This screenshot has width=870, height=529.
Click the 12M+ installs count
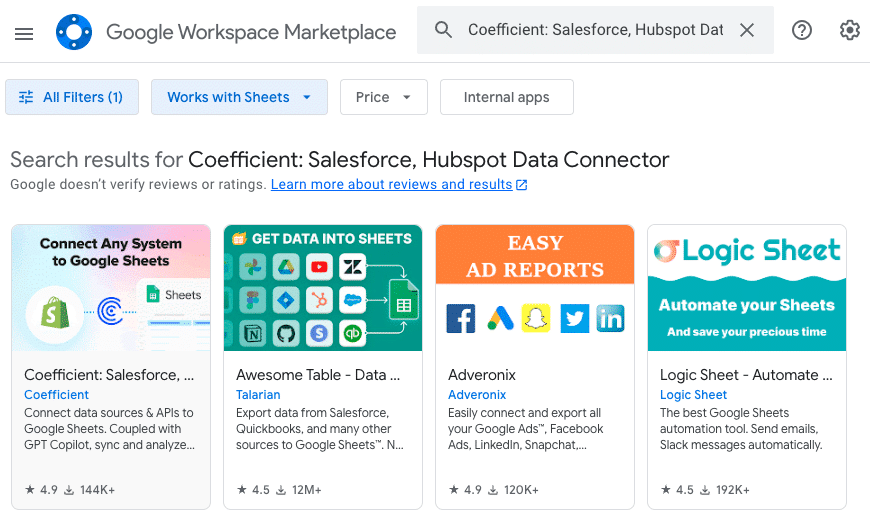[307, 490]
